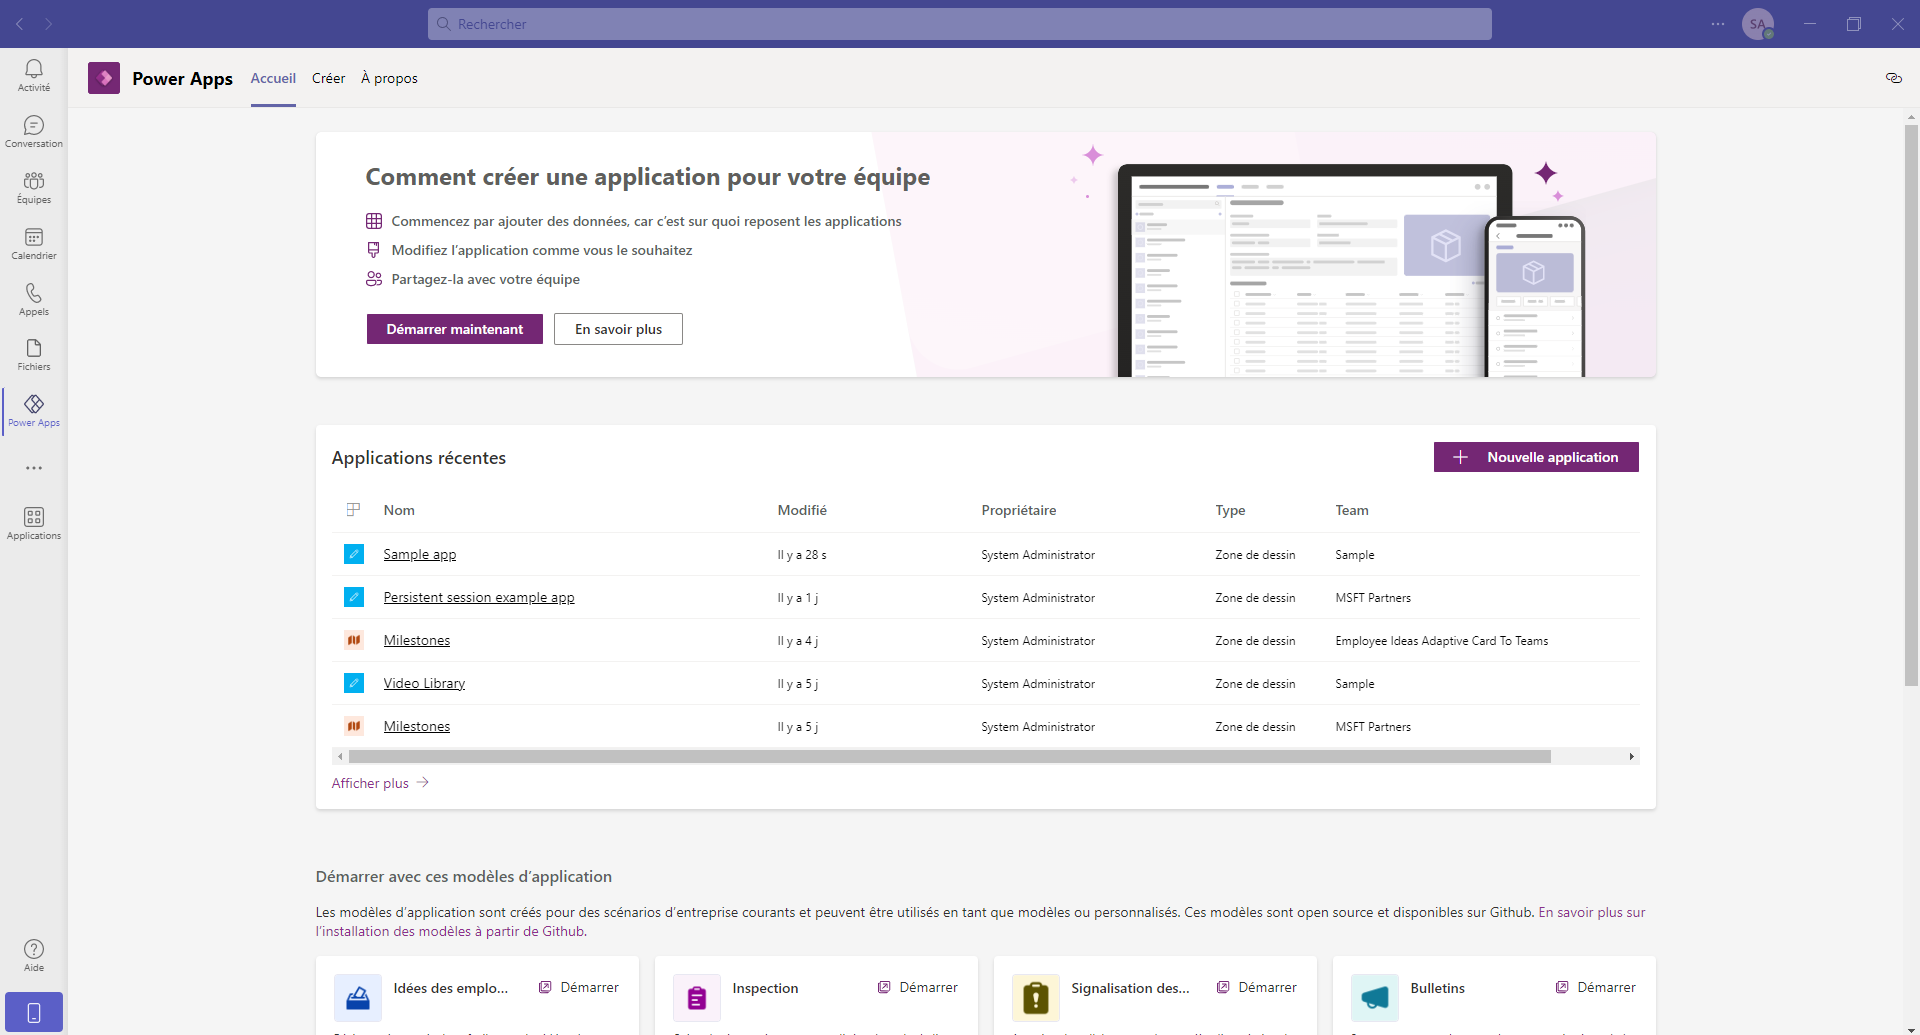Viewport: 1920px width, 1035px height.
Task: Click the Inspection template icon
Action: tap(697, 997)
